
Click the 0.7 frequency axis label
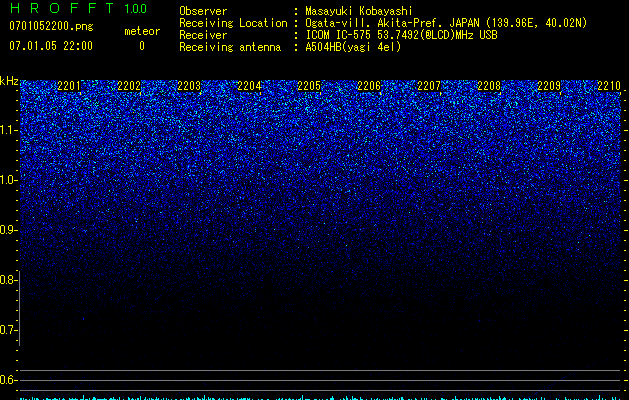click(9, 330)
